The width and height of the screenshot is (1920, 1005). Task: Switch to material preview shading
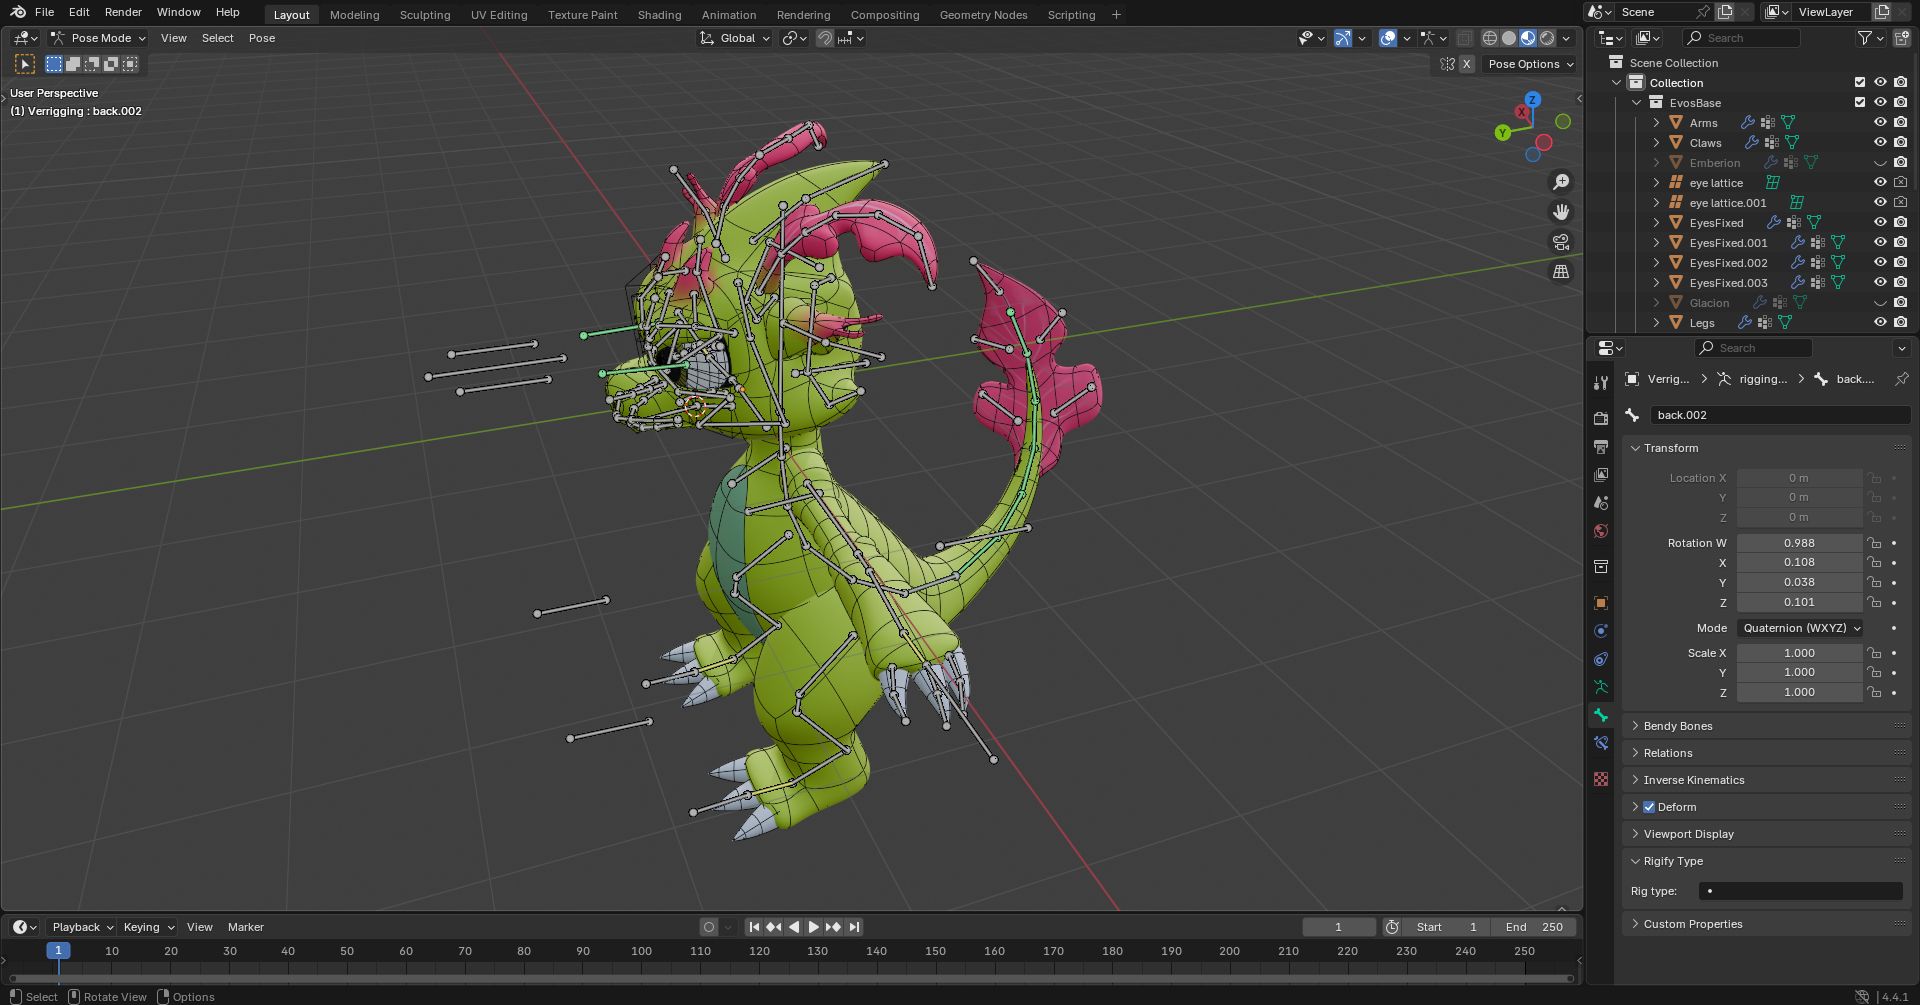tap(1528, 38)
